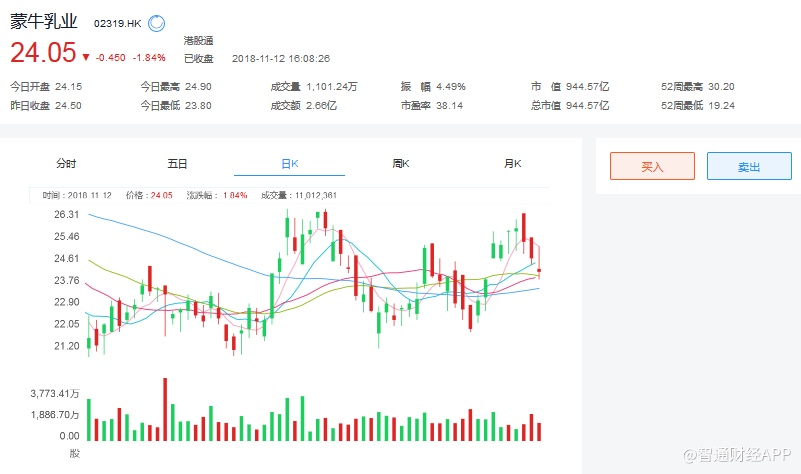Screen dimensions: 801x474
Task: Select the 日K daily candlestick tab
Action: 289,163
